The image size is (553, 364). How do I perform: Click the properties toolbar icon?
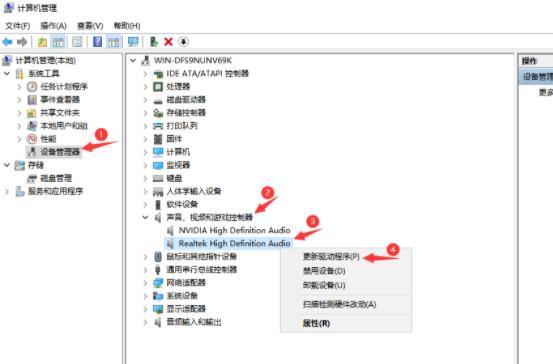[x=77, y=42]
